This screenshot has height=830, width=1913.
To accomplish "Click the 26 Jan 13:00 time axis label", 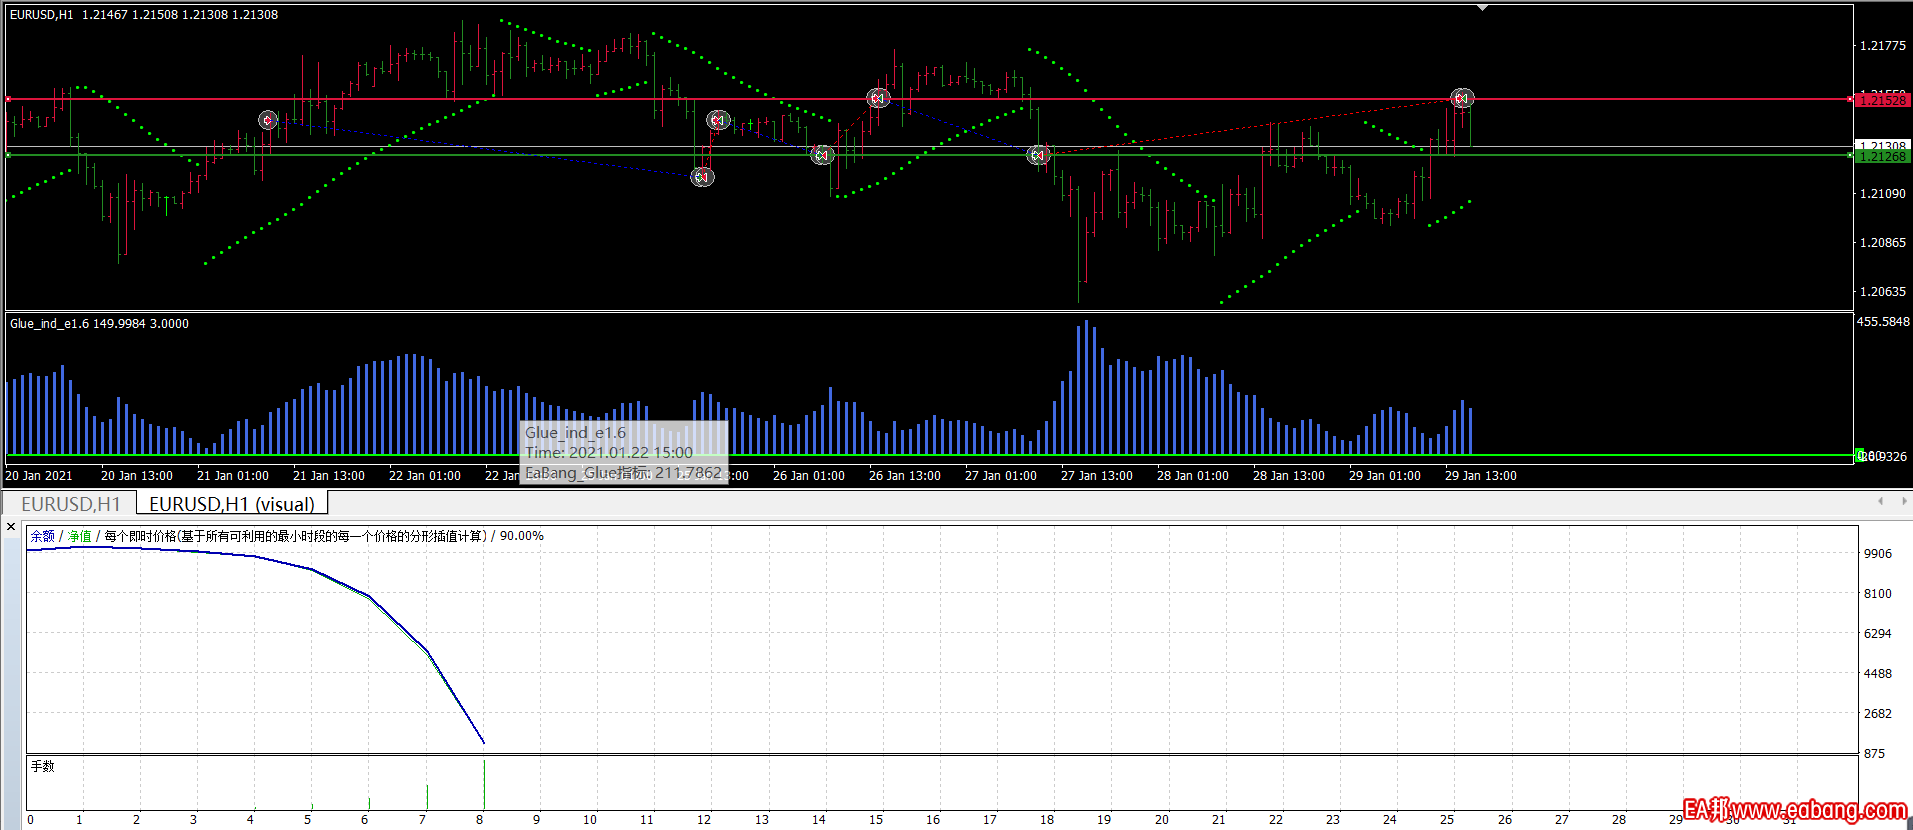I will [x=905, y=476].
